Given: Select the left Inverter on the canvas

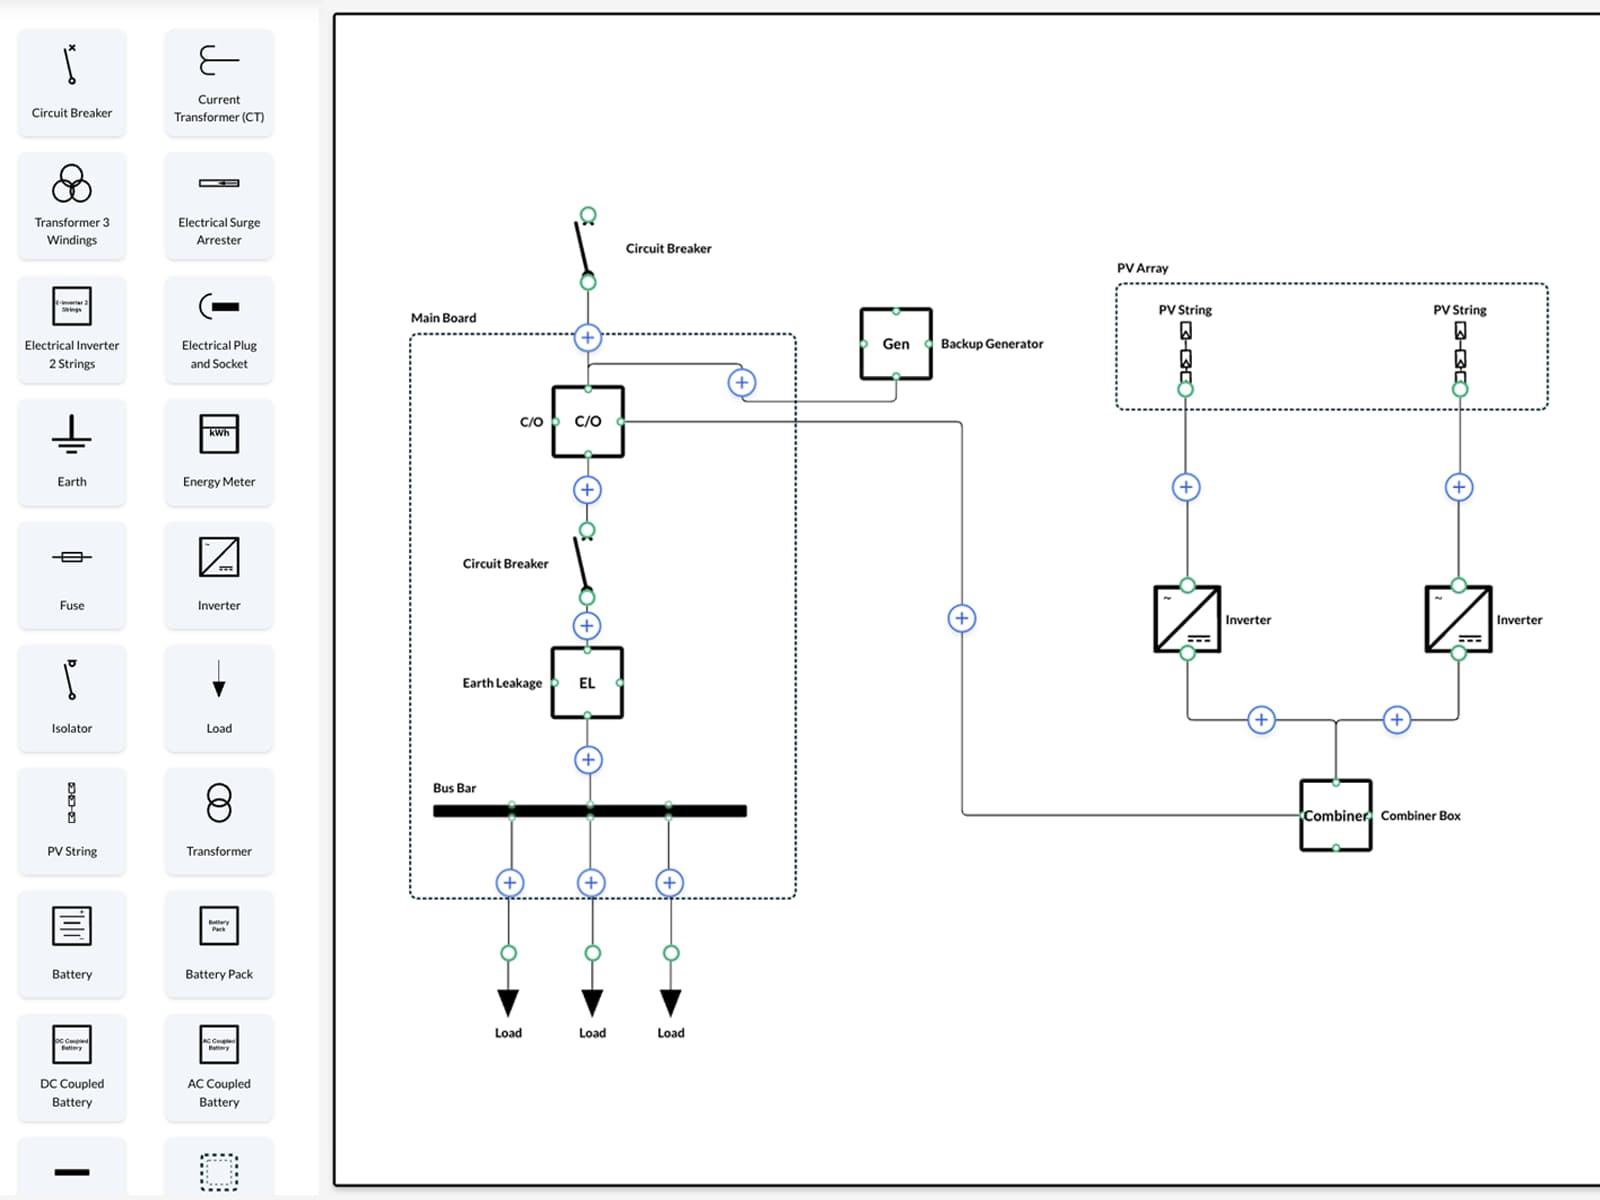Looking at the screenshot, I should [x=1187, y=619].
